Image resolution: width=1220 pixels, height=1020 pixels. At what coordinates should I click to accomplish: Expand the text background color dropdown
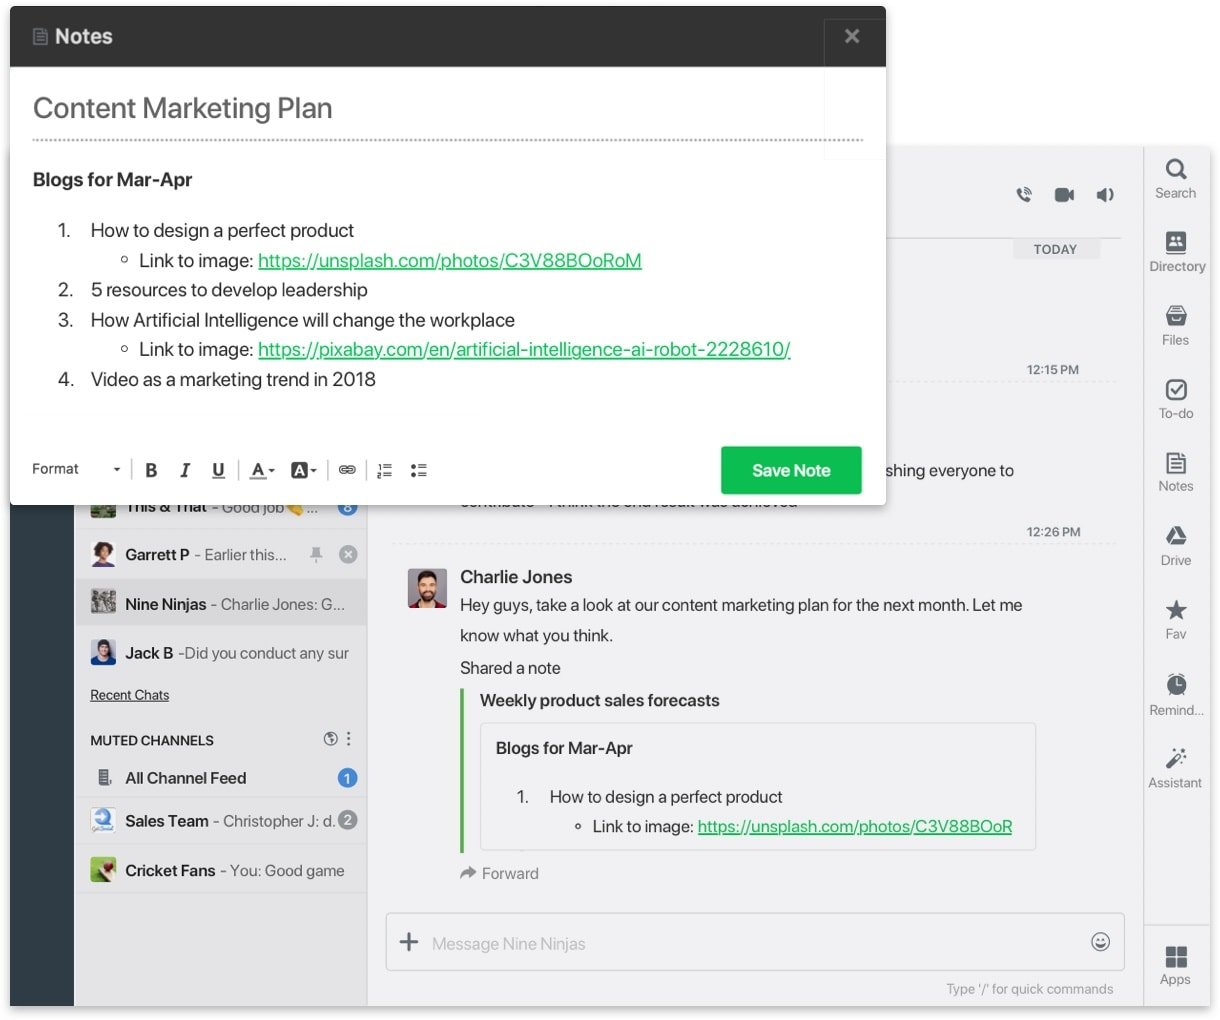(303, 470)
